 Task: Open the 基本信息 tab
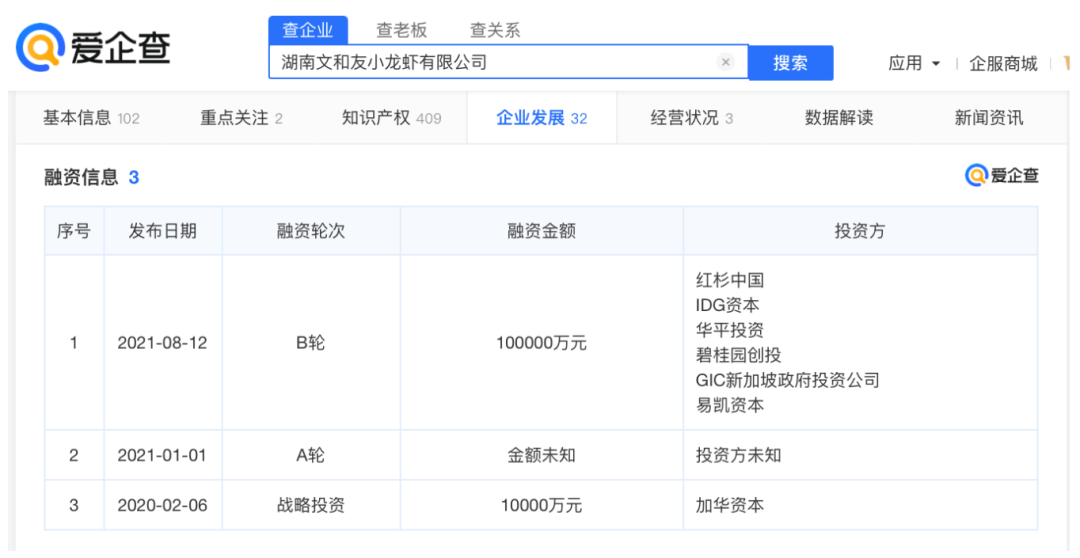click(91, 118)
